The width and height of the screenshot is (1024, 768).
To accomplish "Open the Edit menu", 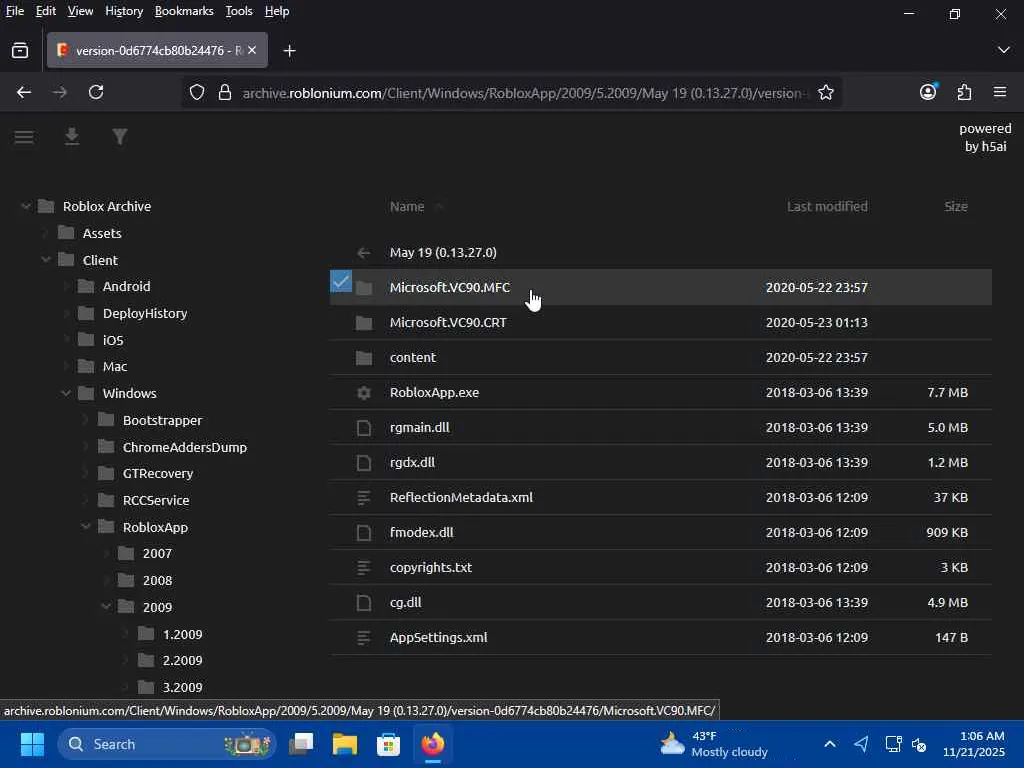I will 45,11.
